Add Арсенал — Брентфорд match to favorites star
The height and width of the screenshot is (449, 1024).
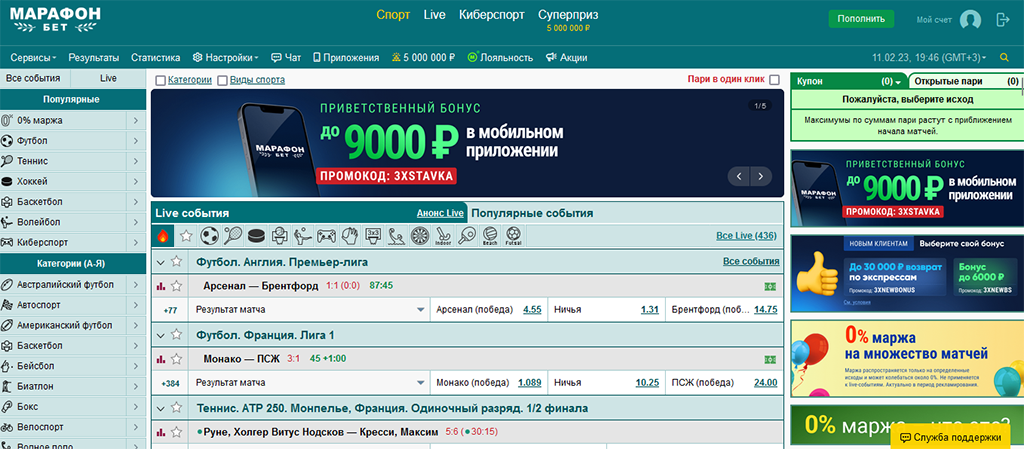point(176,286)
